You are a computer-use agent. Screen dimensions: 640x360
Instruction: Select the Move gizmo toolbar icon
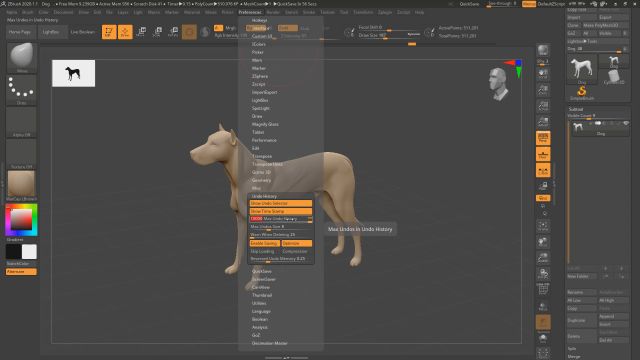pos(141,32)
